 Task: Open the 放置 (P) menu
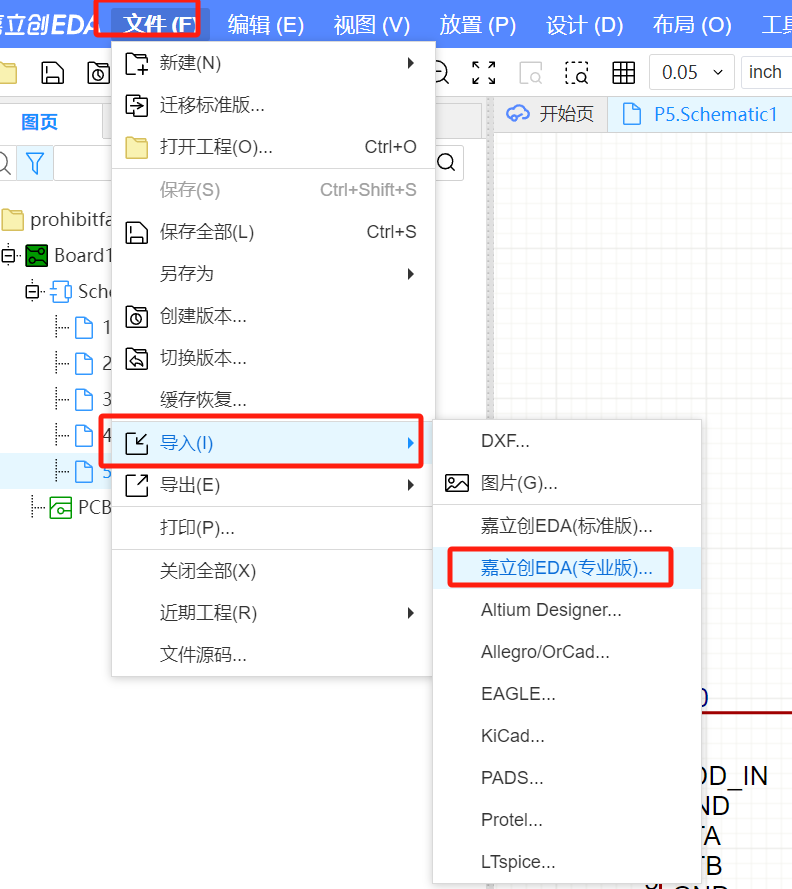(x=477, y=24)
